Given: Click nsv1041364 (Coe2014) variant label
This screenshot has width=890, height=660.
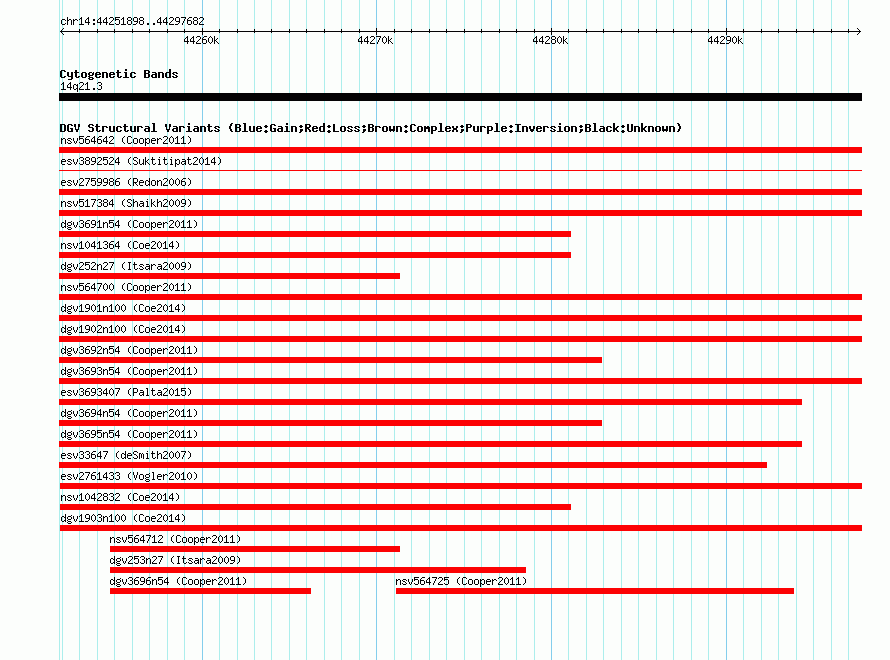Looking at the screenshot, I should click(x=120, y=245).
